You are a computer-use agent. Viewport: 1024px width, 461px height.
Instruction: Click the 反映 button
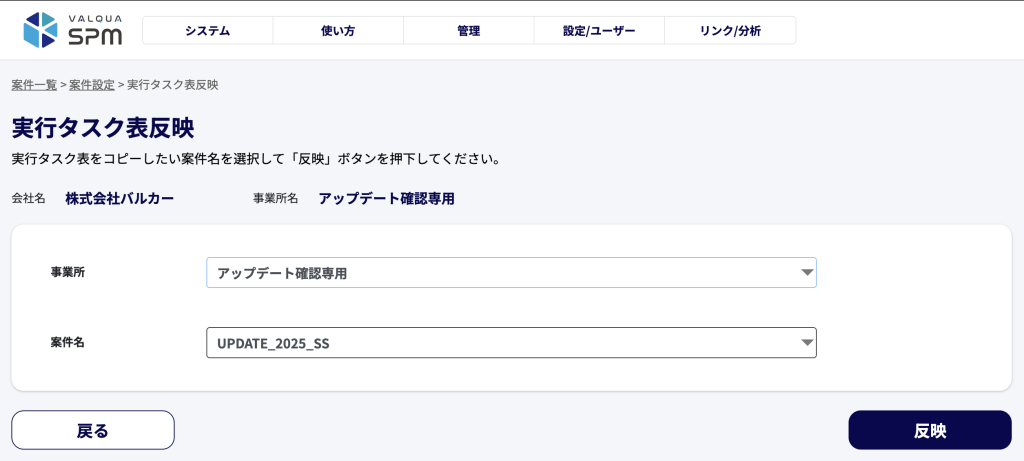(930, 430)
